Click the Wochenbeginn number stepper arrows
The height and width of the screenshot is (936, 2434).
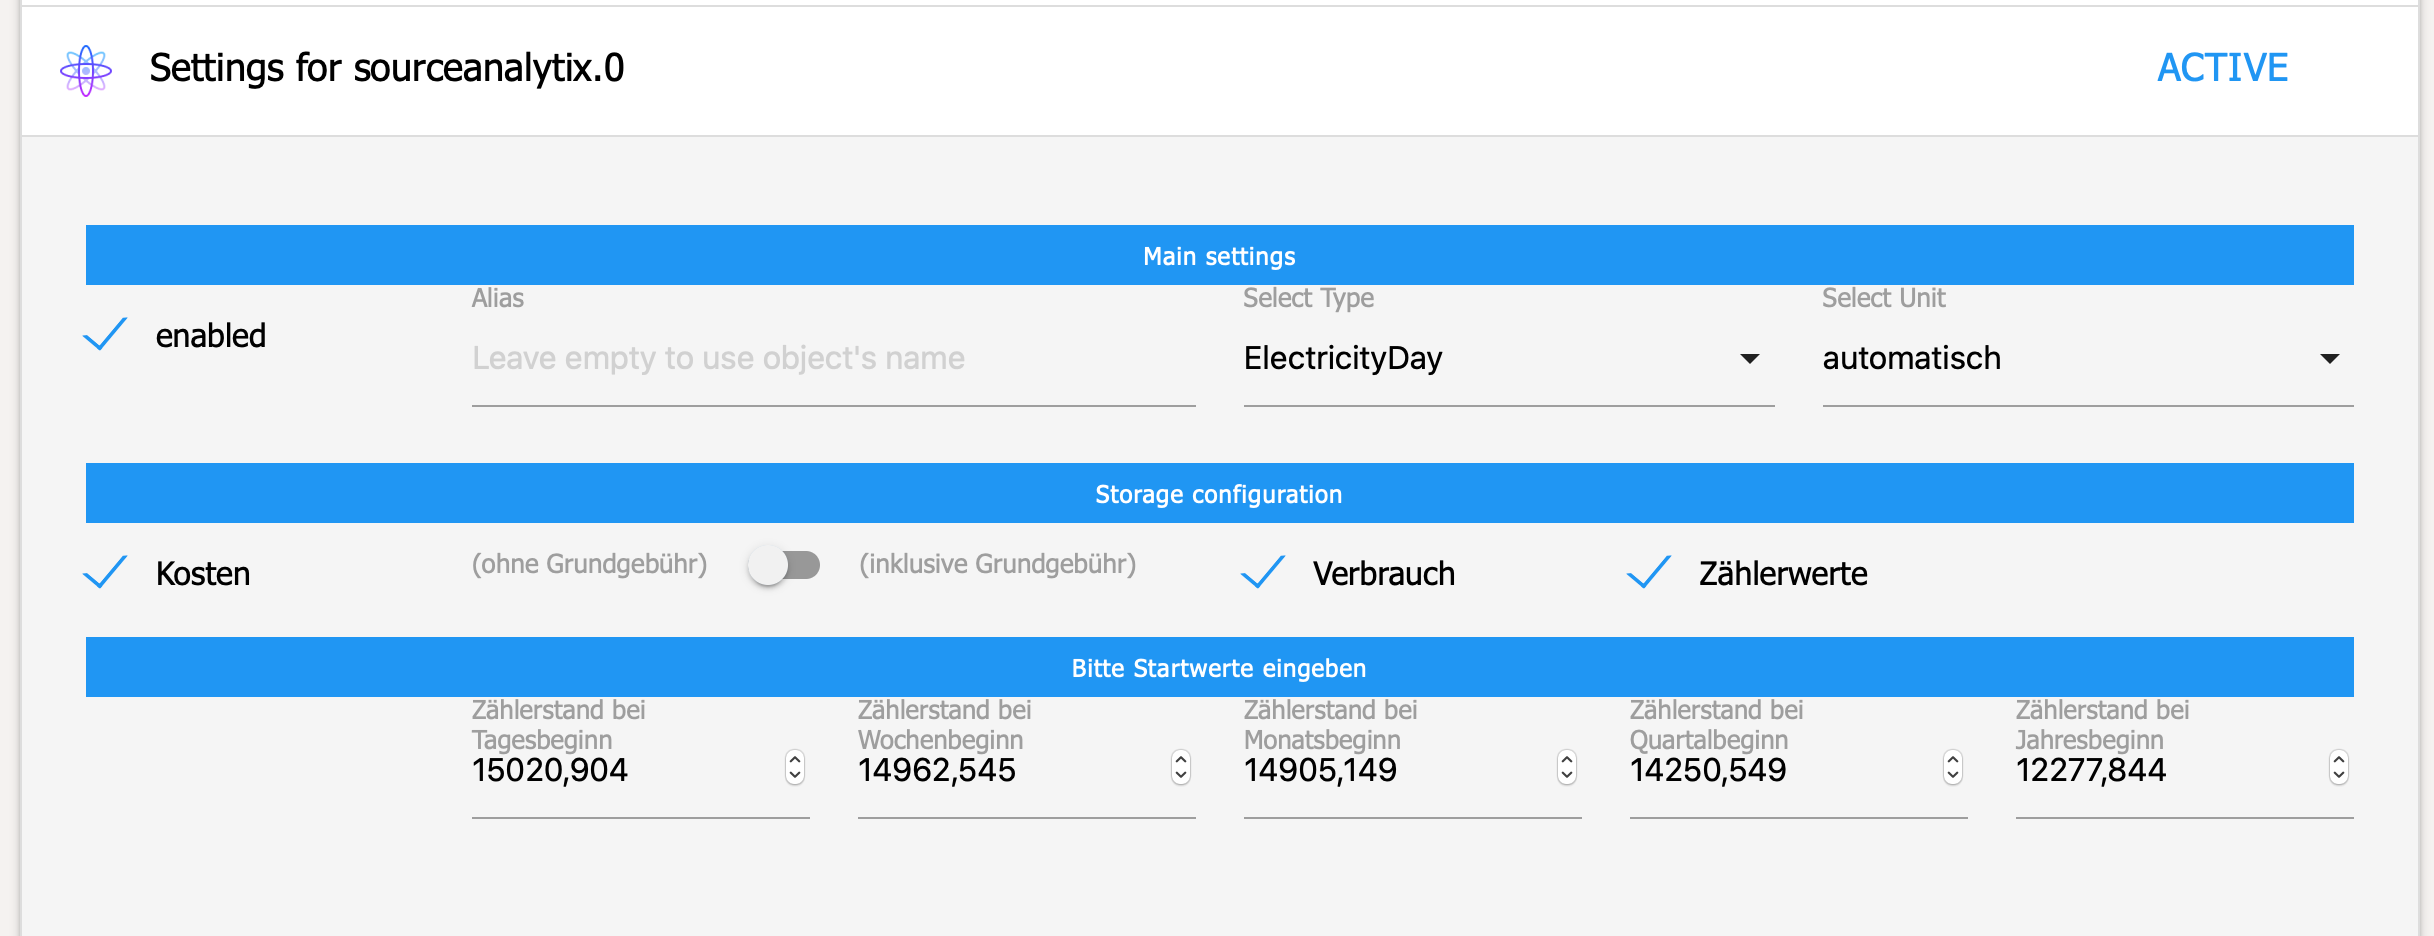(1181, 768)
